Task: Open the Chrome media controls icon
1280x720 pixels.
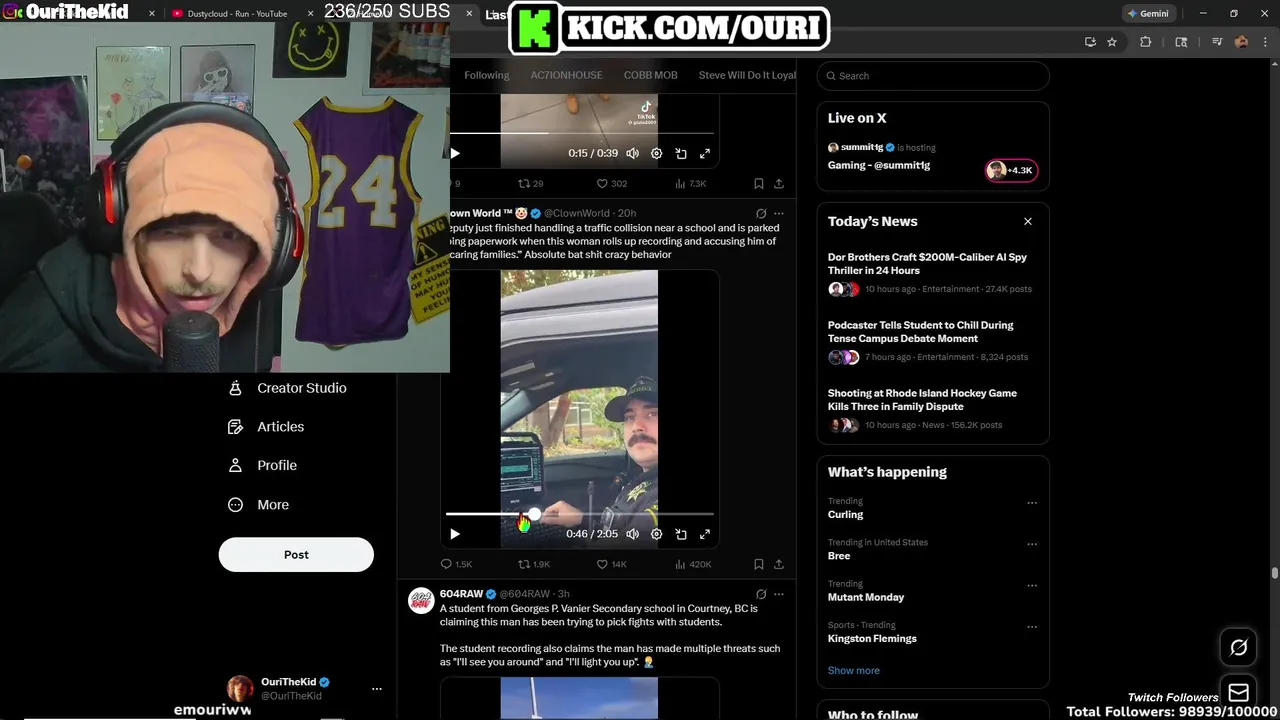Action: pyautogui.click(x=1217, y=42)
